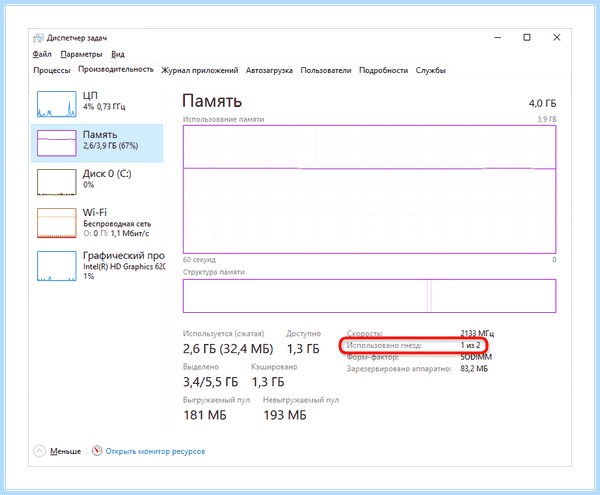Click the 4,0 ГБ total value
This screenshot has width=600, height=495.
click(x=542, y=103)
